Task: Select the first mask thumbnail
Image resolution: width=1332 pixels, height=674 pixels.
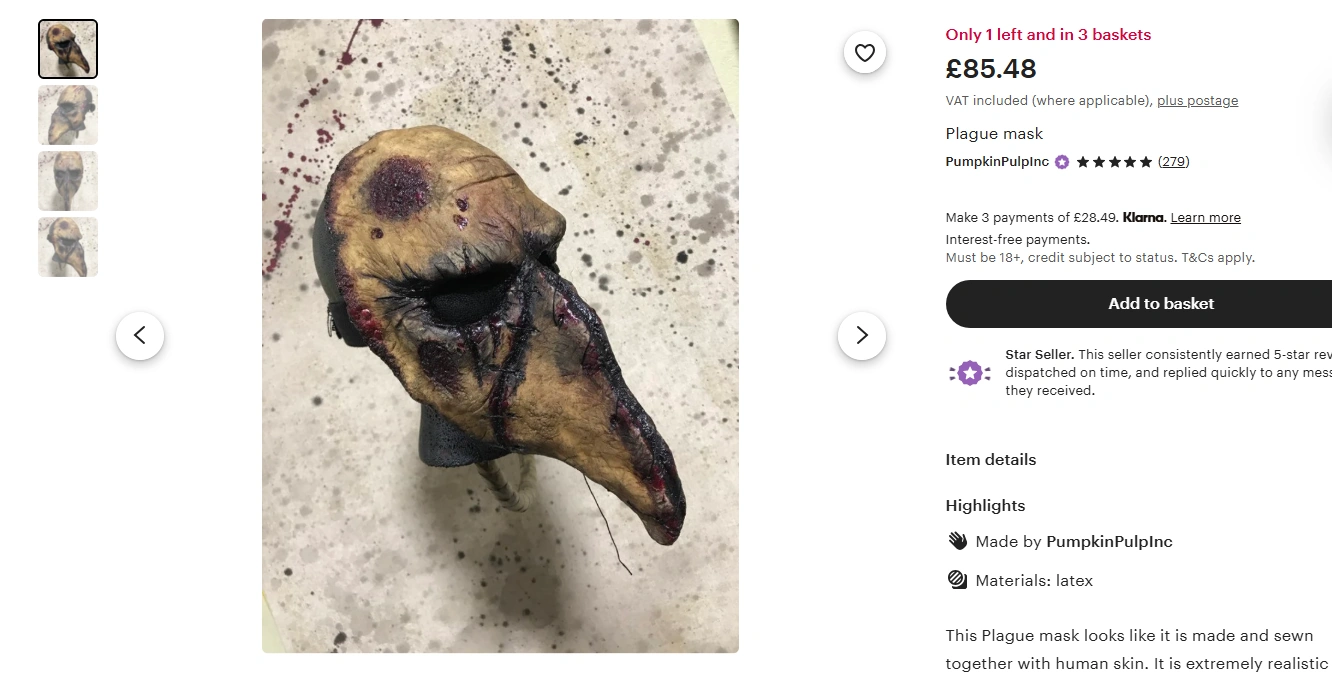Action: tap(68, 49)
